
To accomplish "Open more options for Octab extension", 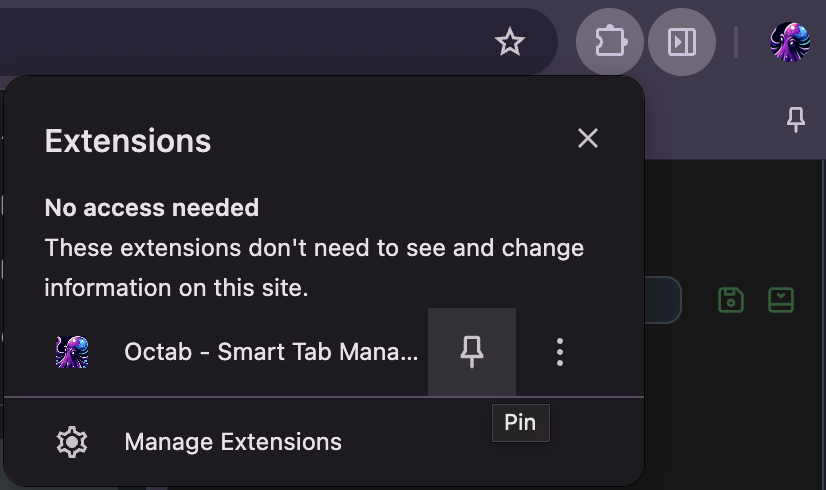I will 560,352.
